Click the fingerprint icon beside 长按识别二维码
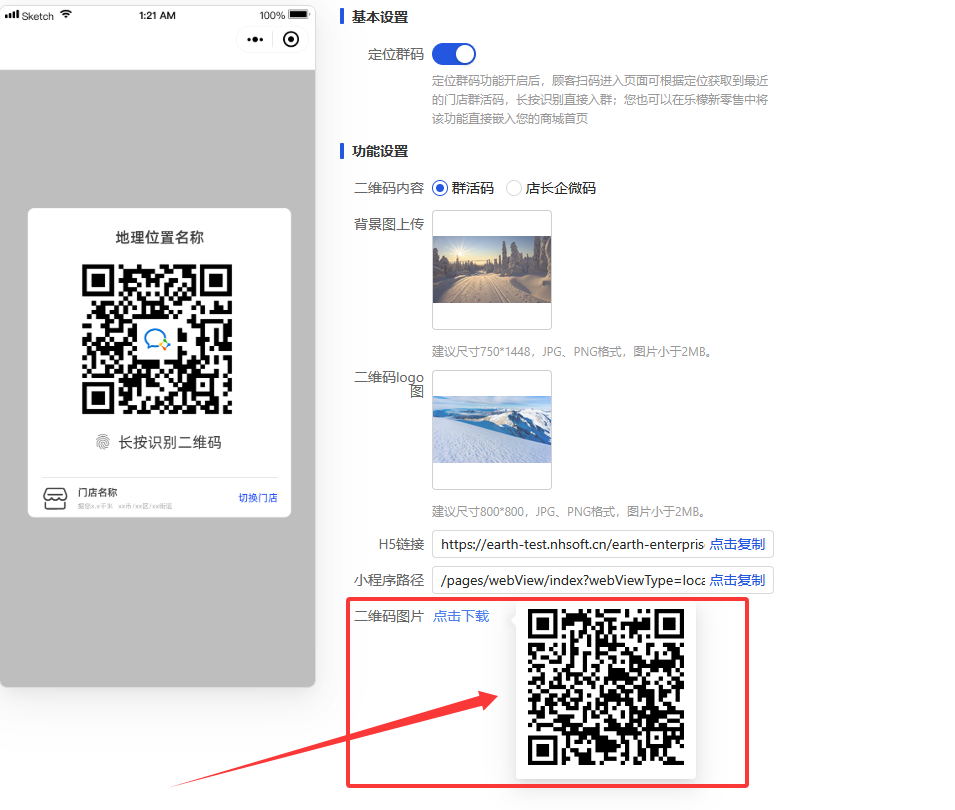Image resolution: width=955 pixels, height=810 pixels. [x=103, y=442]
